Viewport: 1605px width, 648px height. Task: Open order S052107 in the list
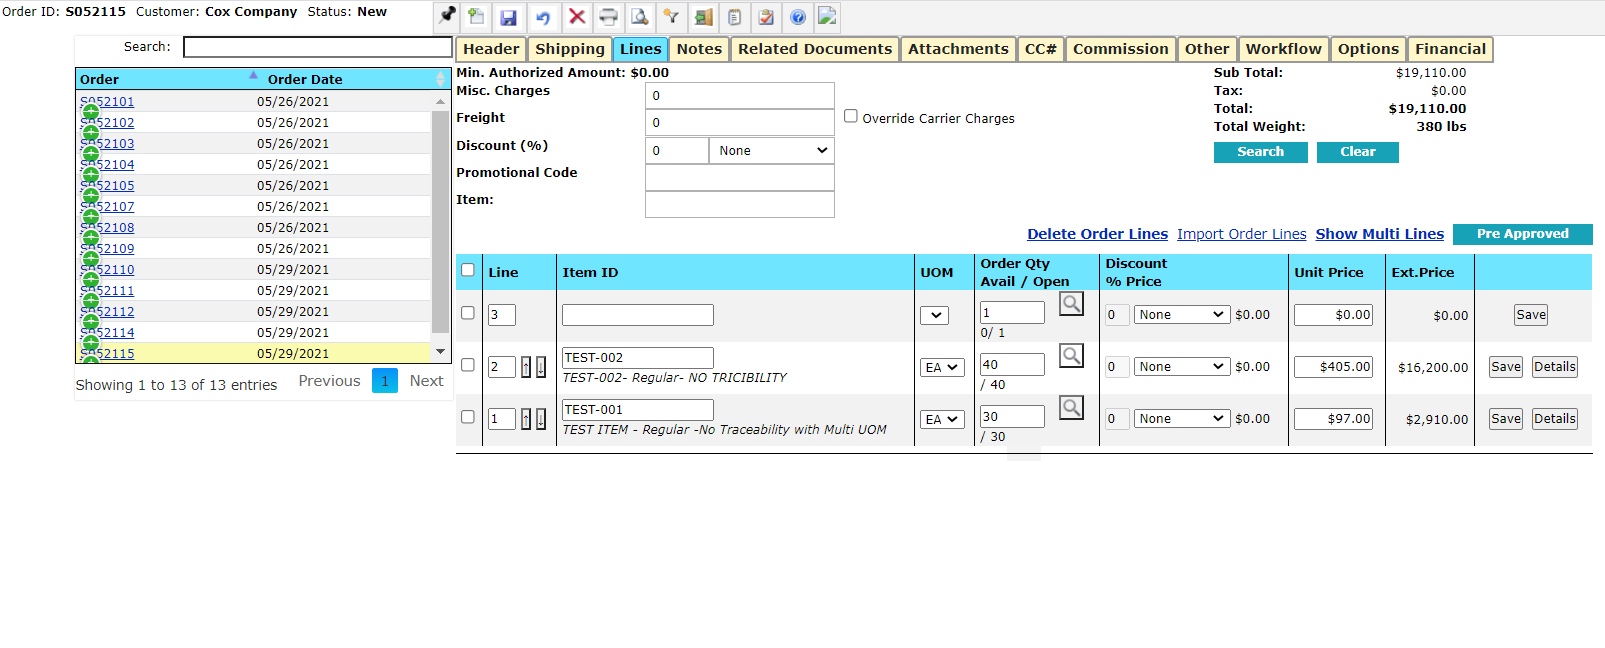coord(107,207)
